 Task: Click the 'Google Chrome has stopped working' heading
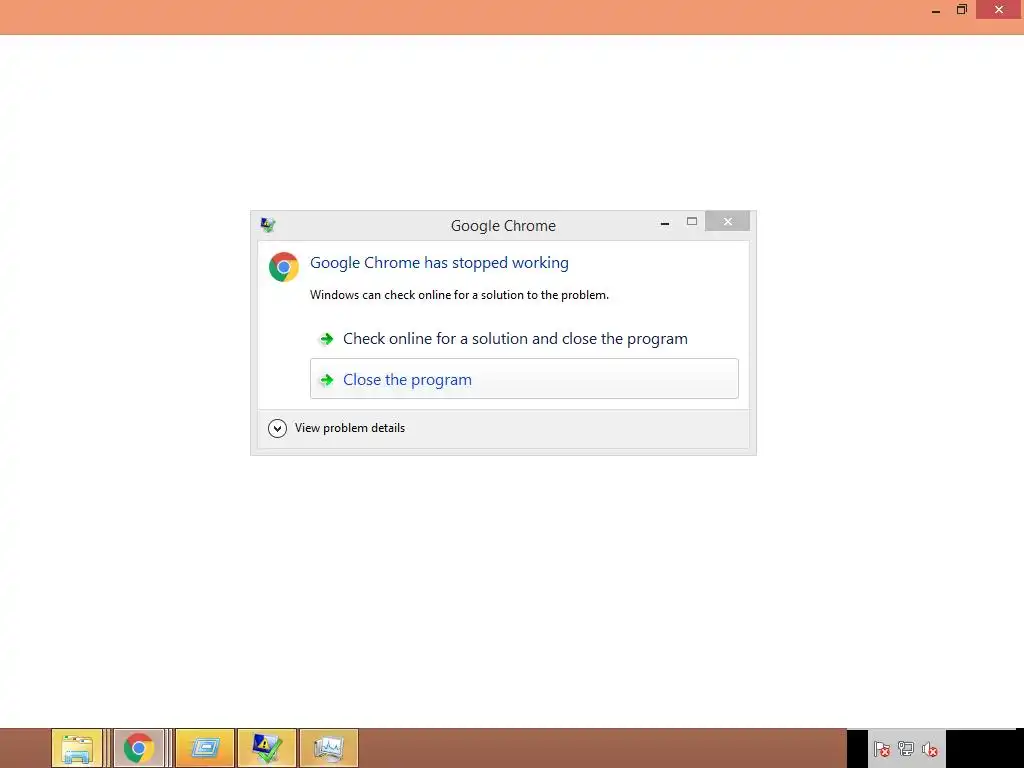tap(439, 263)
